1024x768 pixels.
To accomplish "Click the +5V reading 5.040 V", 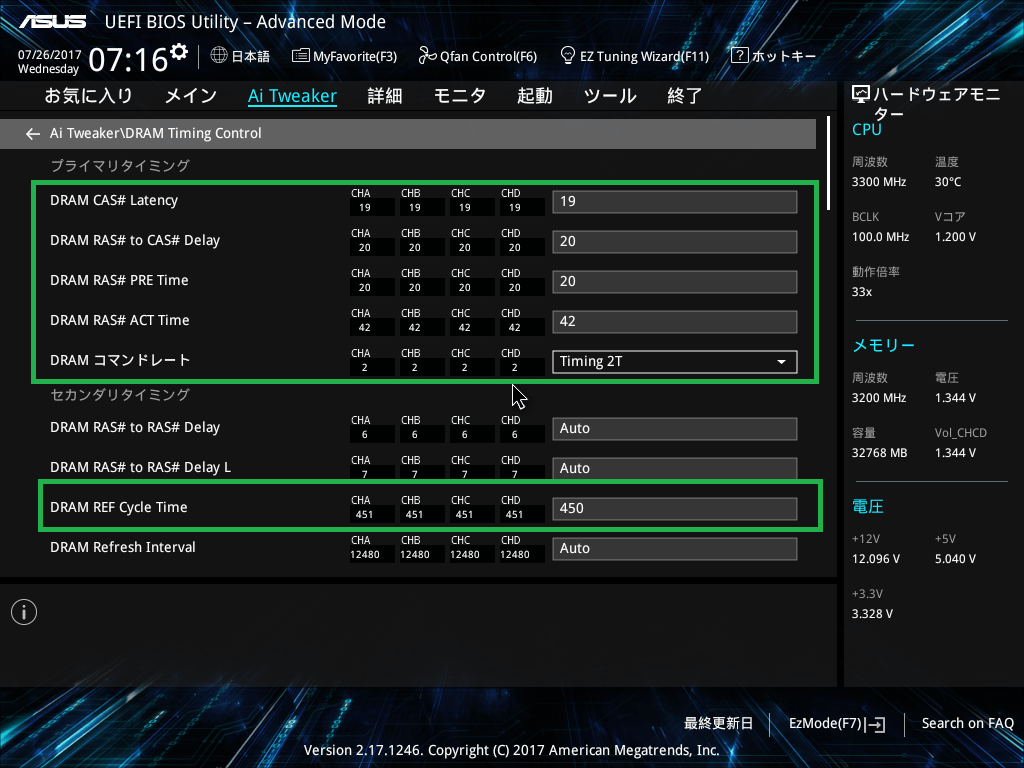I will [955, 559].
